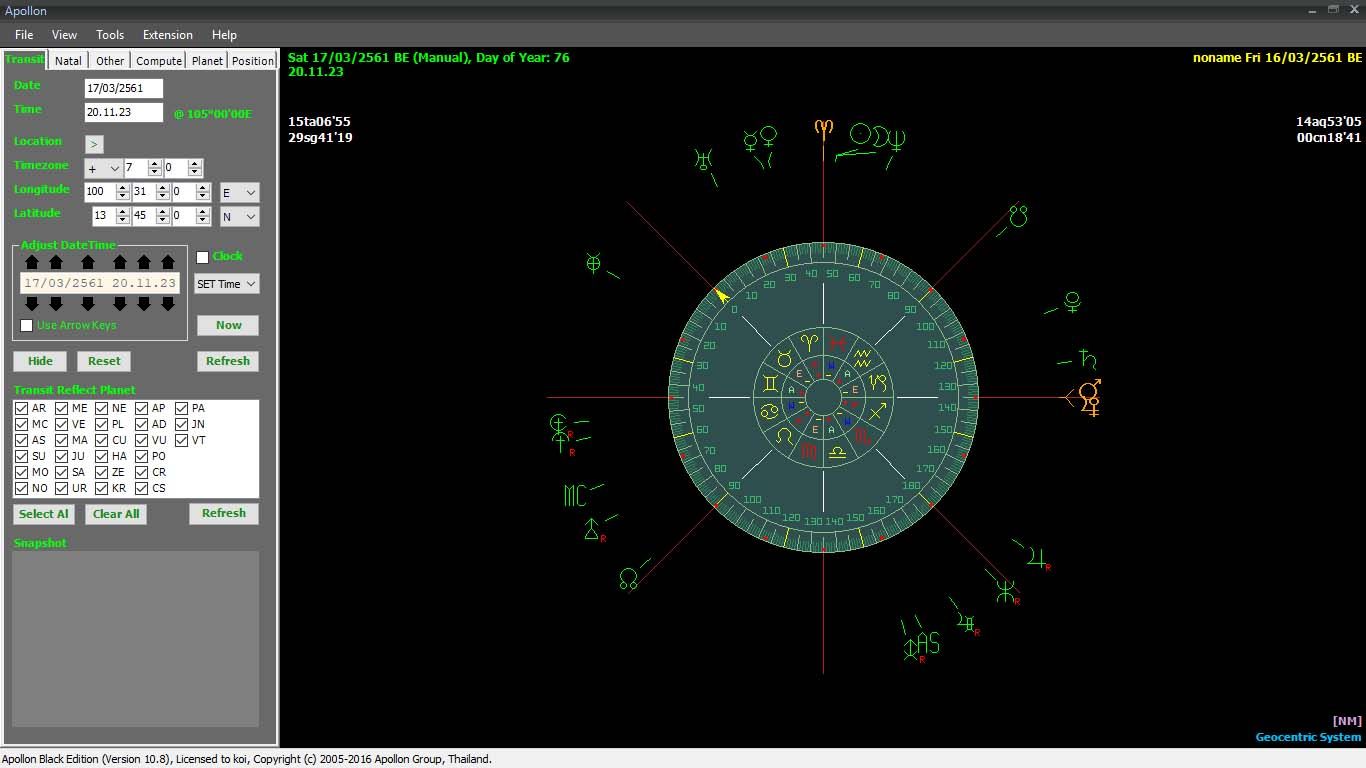This screenshot has height=768, width=1366.
Task: Click the Location arrow button
Action: click(x=94, y=144)
